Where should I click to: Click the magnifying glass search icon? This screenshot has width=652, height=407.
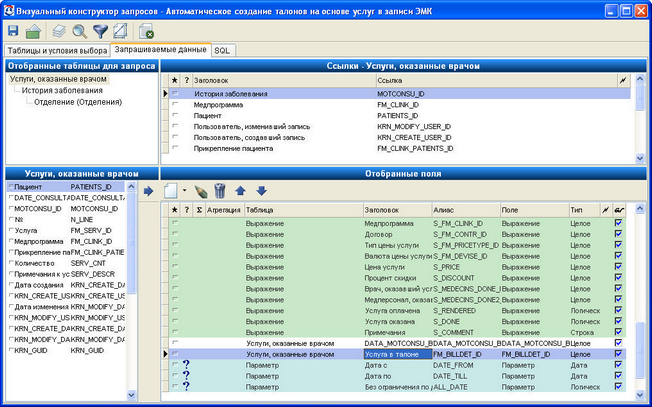point(79,31)
